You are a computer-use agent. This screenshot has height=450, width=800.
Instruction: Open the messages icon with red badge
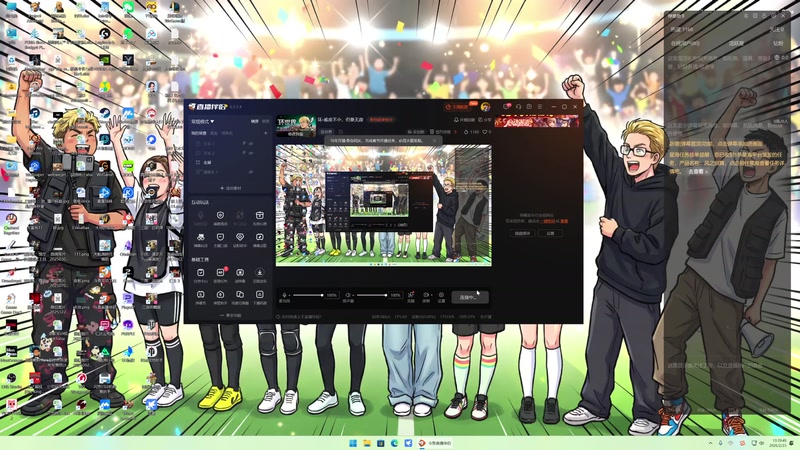507,107
